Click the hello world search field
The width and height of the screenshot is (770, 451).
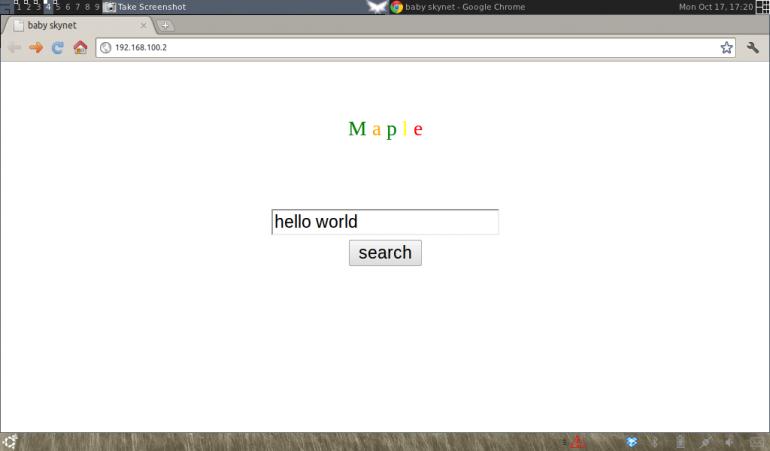pyautogui.click(x=385, y=222)
